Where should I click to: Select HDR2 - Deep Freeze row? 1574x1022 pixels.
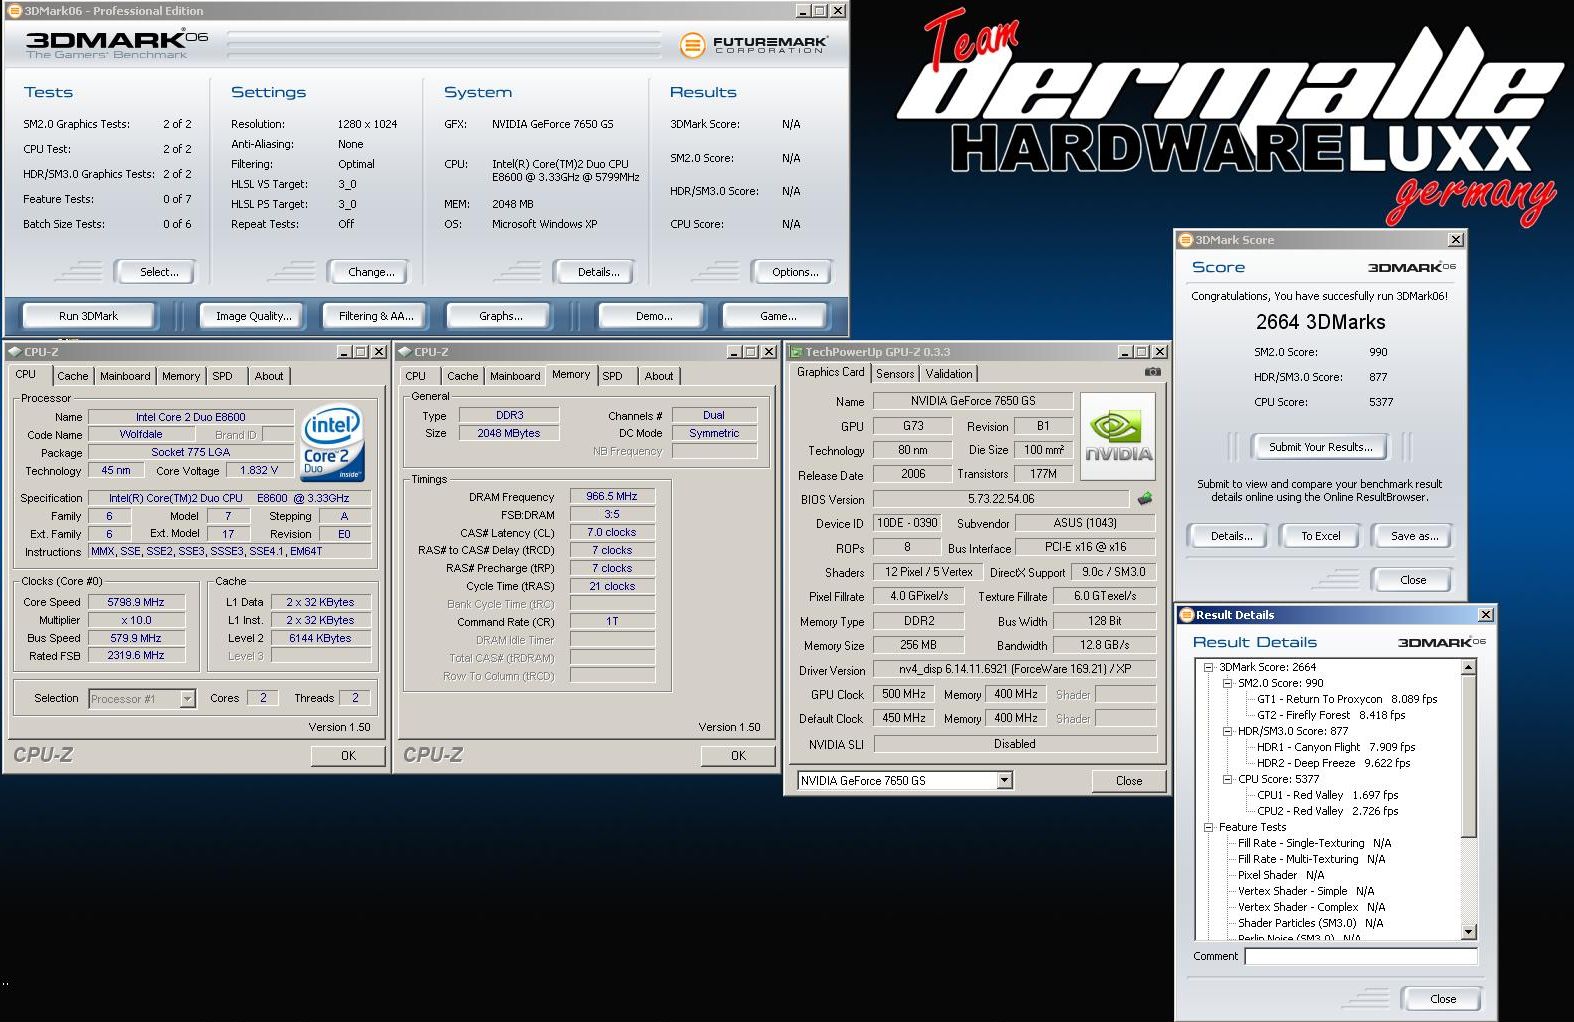click(1333, 763)
